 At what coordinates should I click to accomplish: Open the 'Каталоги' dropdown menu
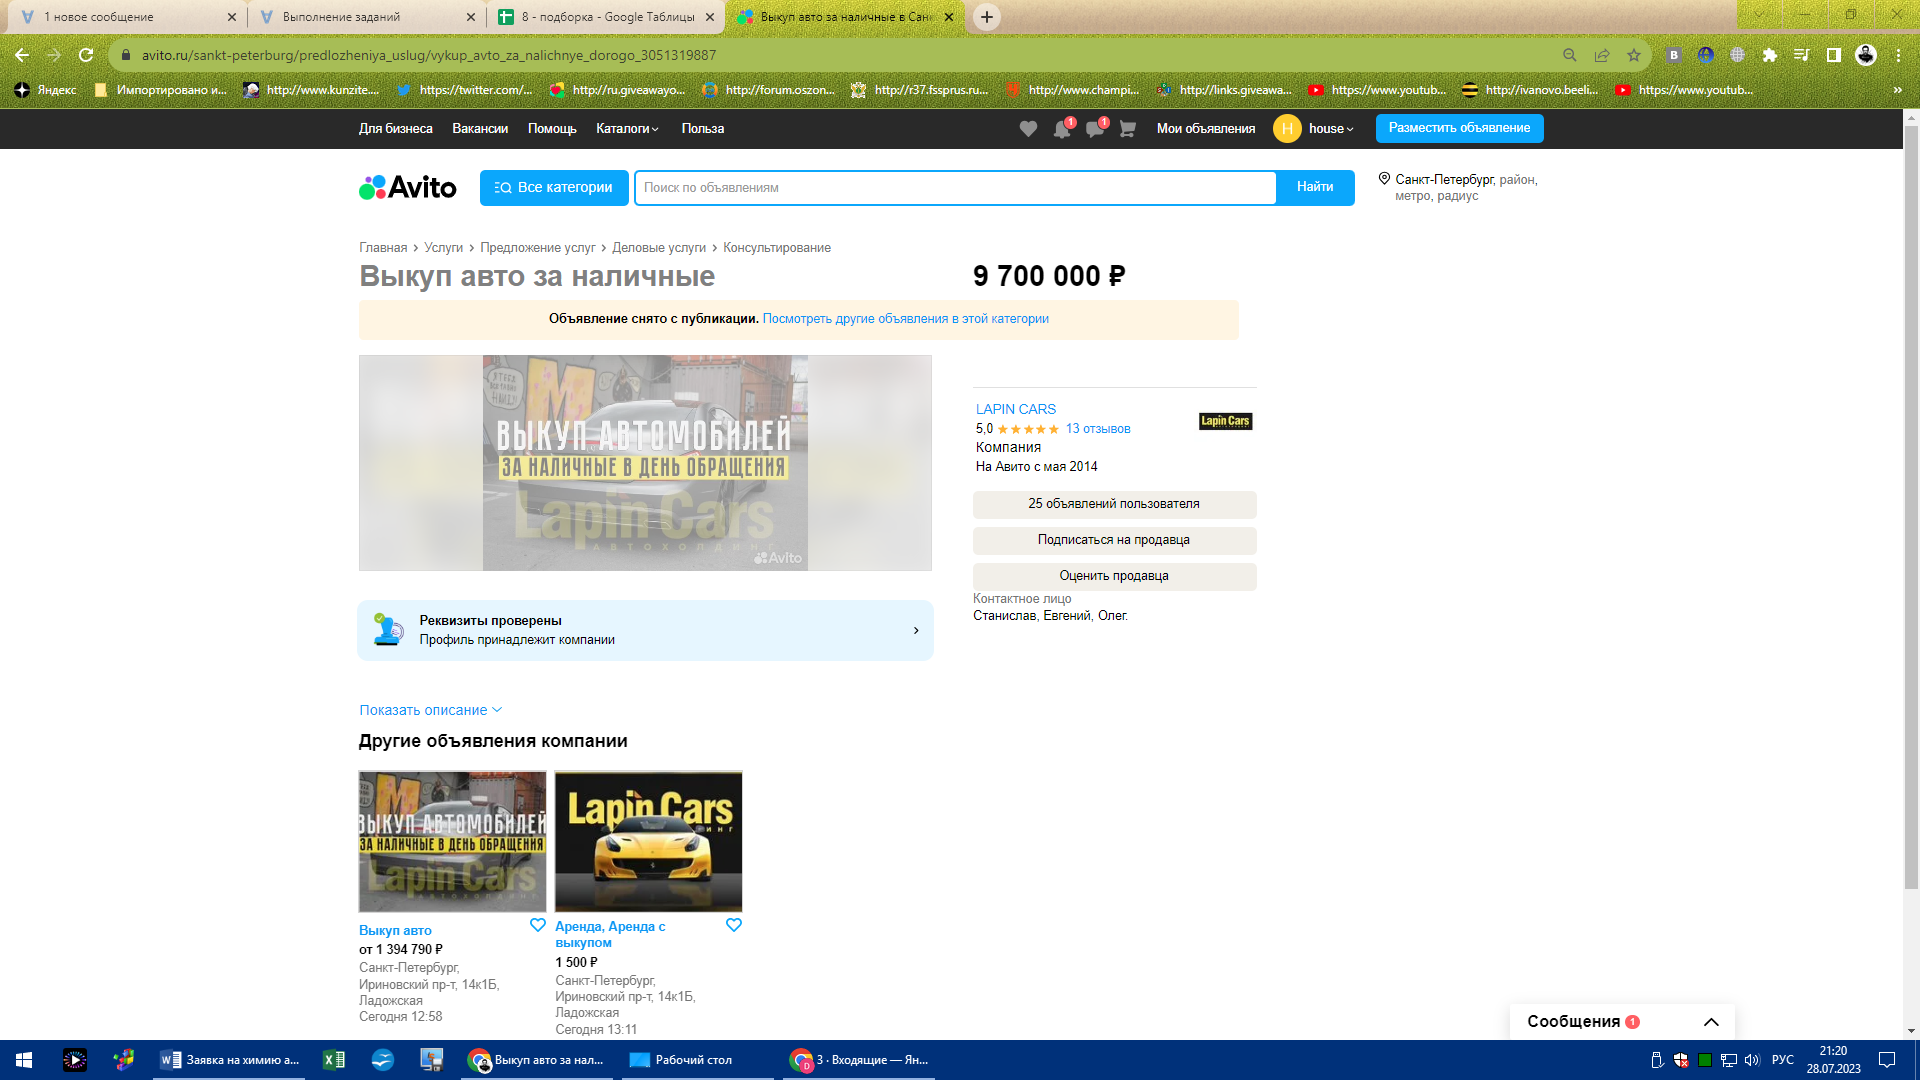tap(627, 129)
